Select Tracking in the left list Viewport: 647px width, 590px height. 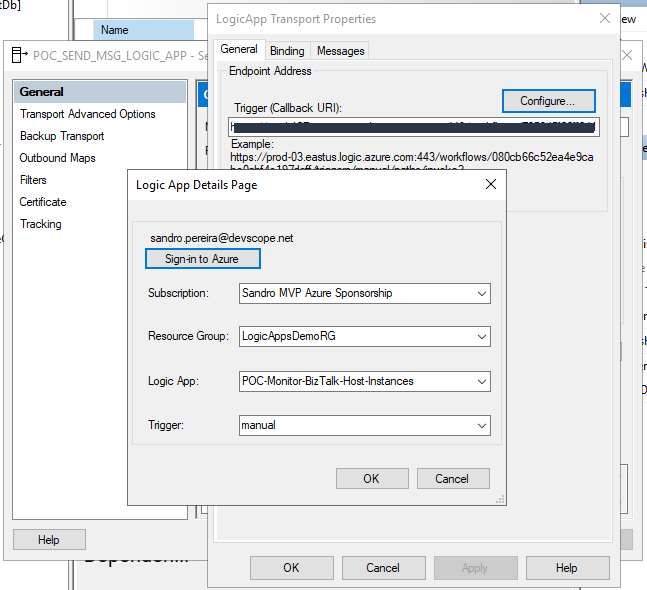point(41,224)
